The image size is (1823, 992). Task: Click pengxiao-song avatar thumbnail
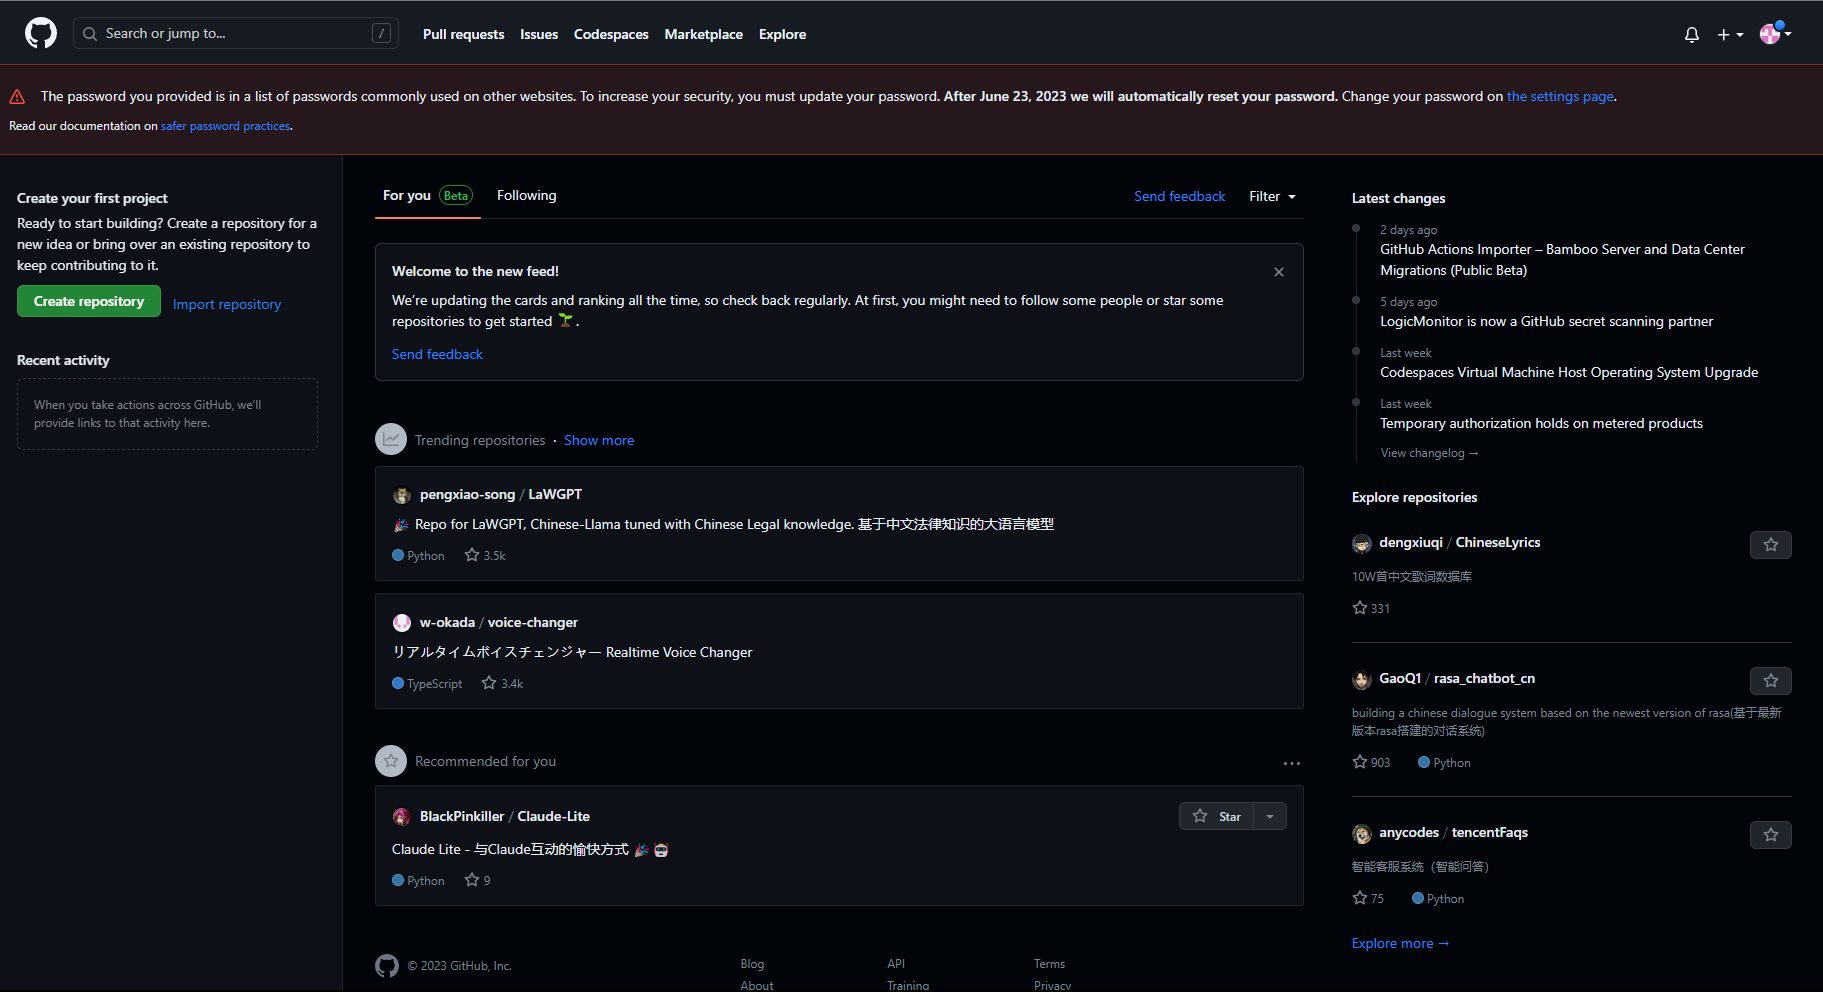(x=402, y=495)
